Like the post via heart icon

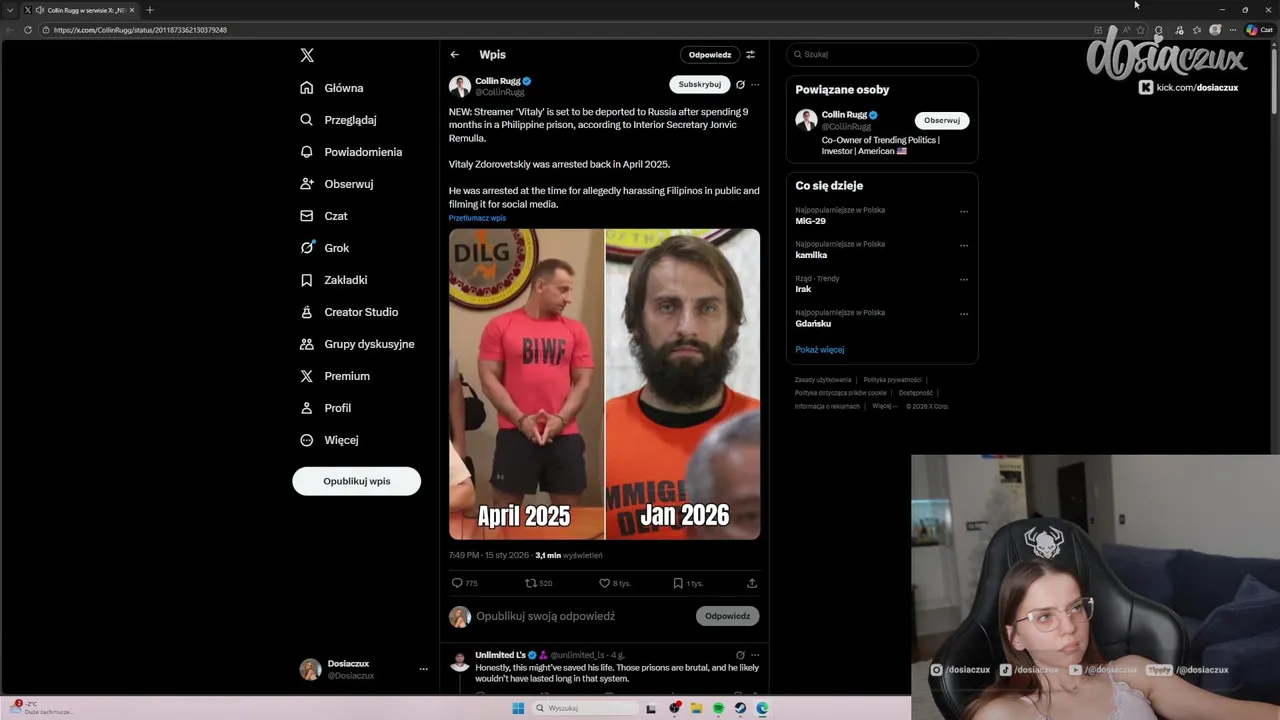click(605, 583)
